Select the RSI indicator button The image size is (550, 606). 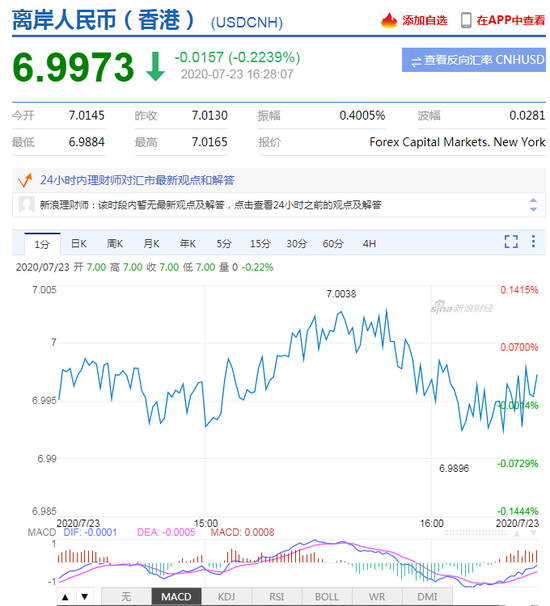(x=277, y=597)
